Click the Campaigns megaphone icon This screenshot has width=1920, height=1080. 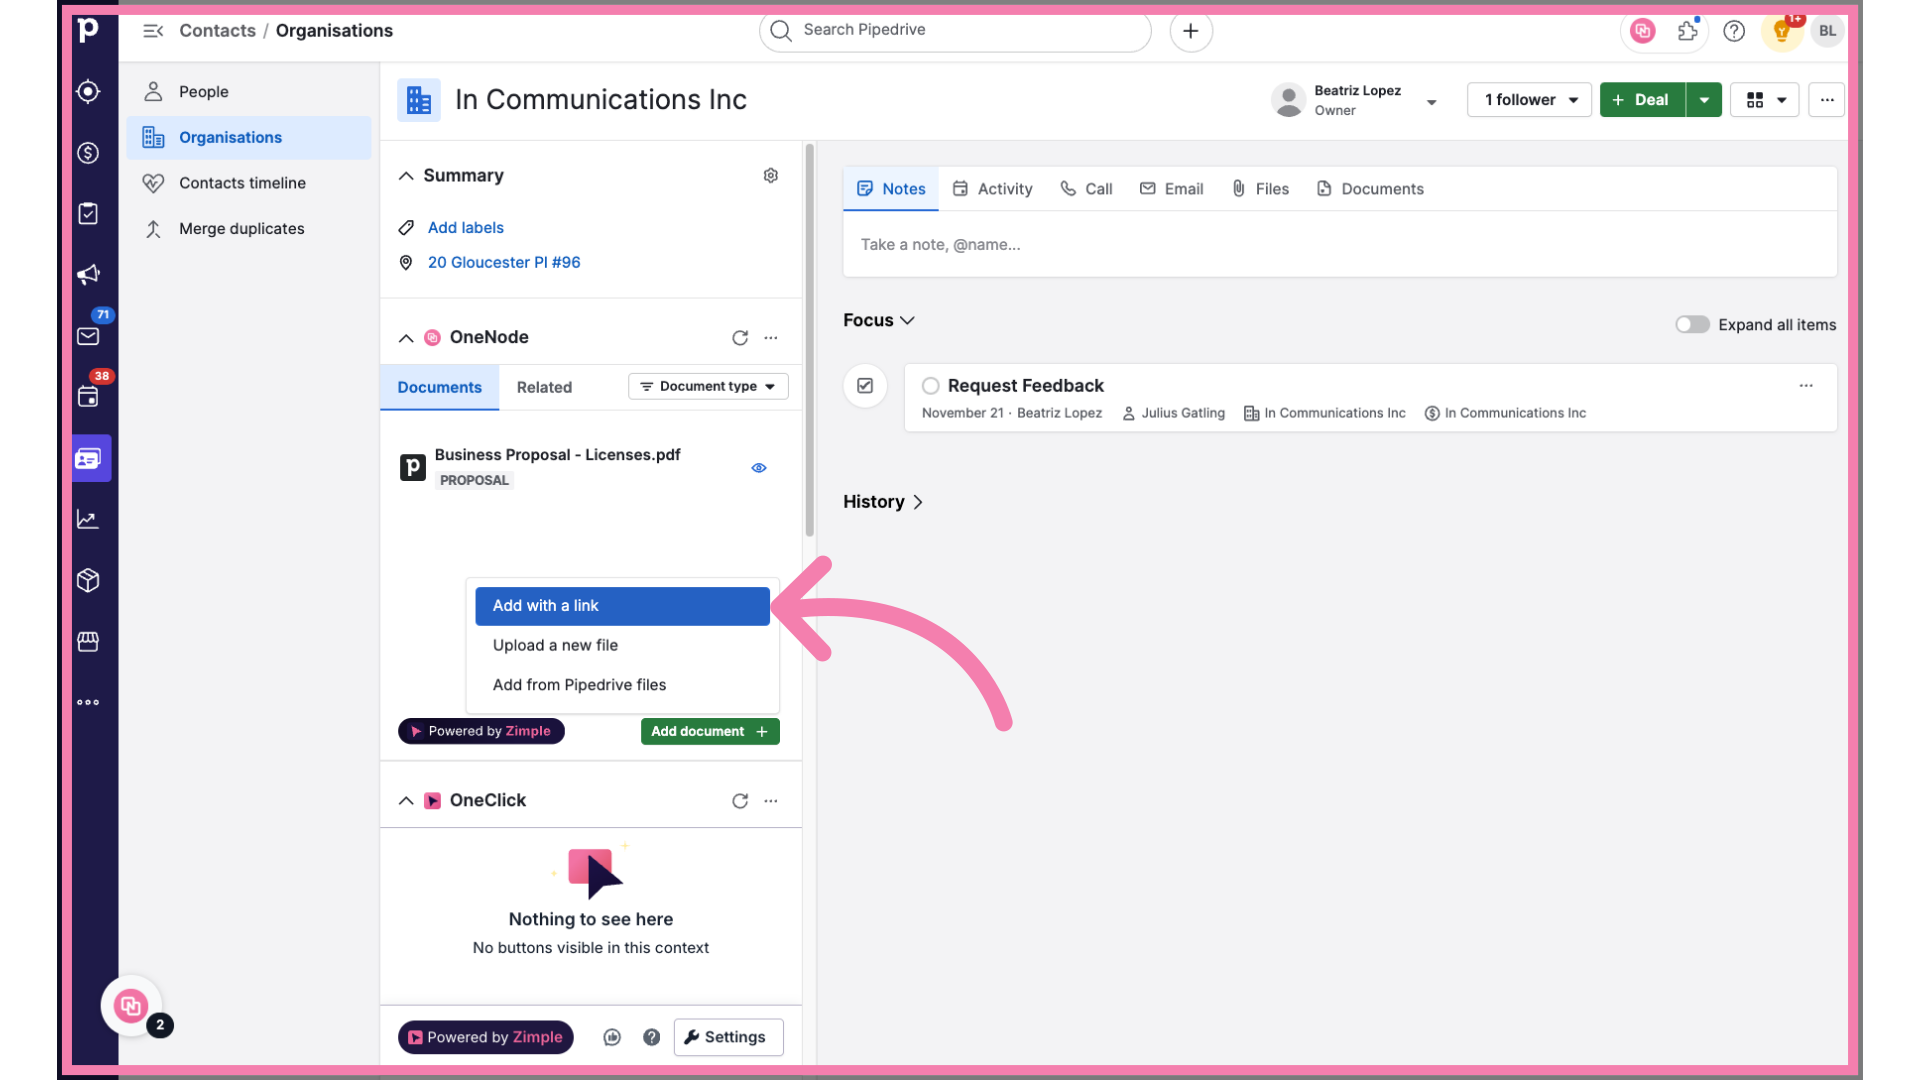coord(87,274)
